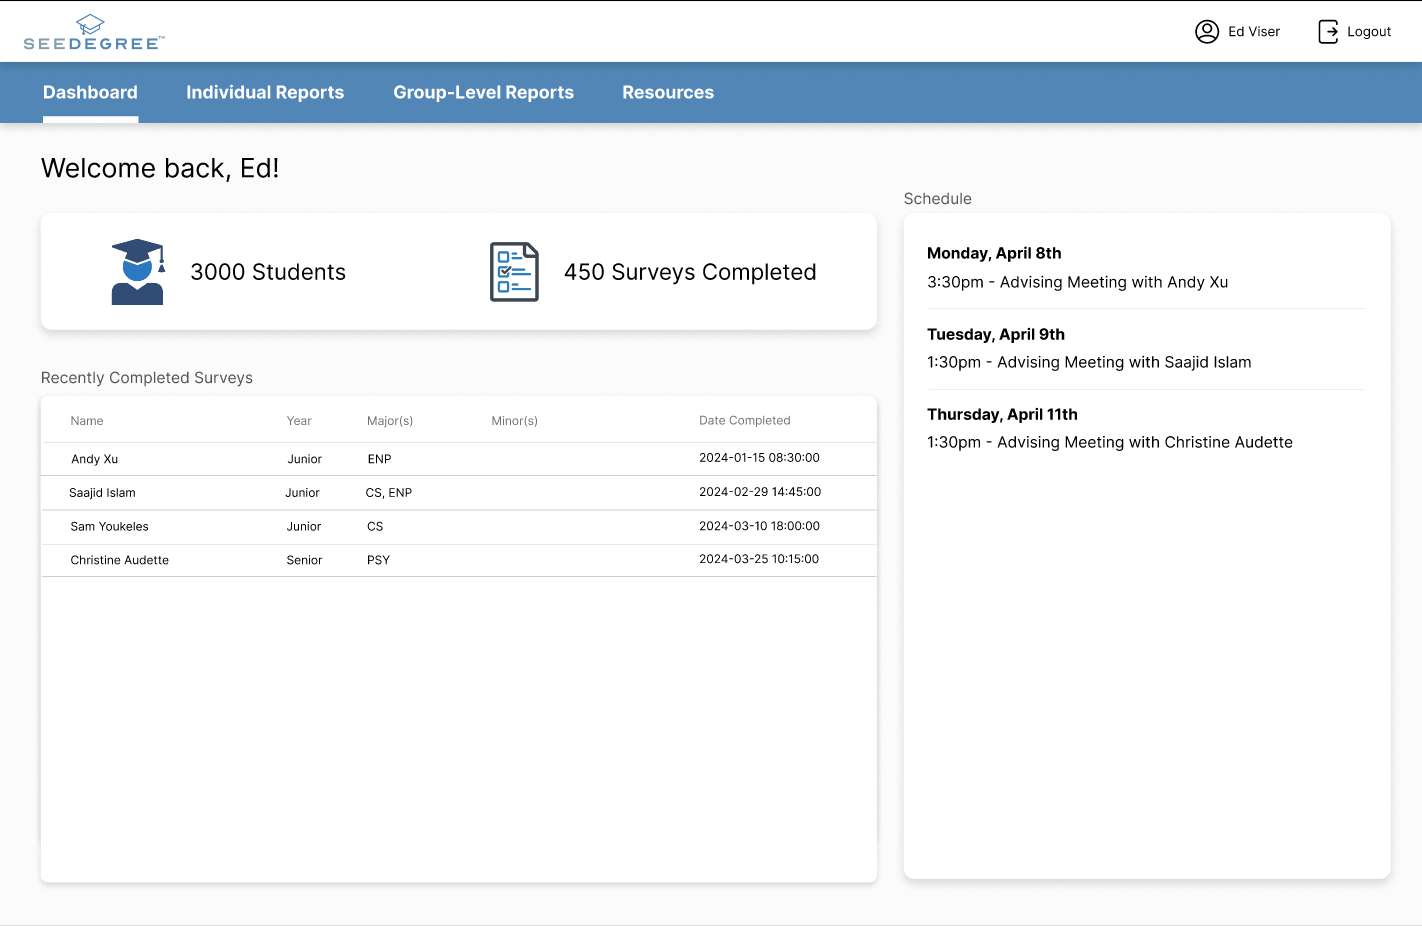Image resolution: width=1422 pixels, height=926 pixels.
Task: Click the Monday, April 8th heading
Action: [994, 253]
